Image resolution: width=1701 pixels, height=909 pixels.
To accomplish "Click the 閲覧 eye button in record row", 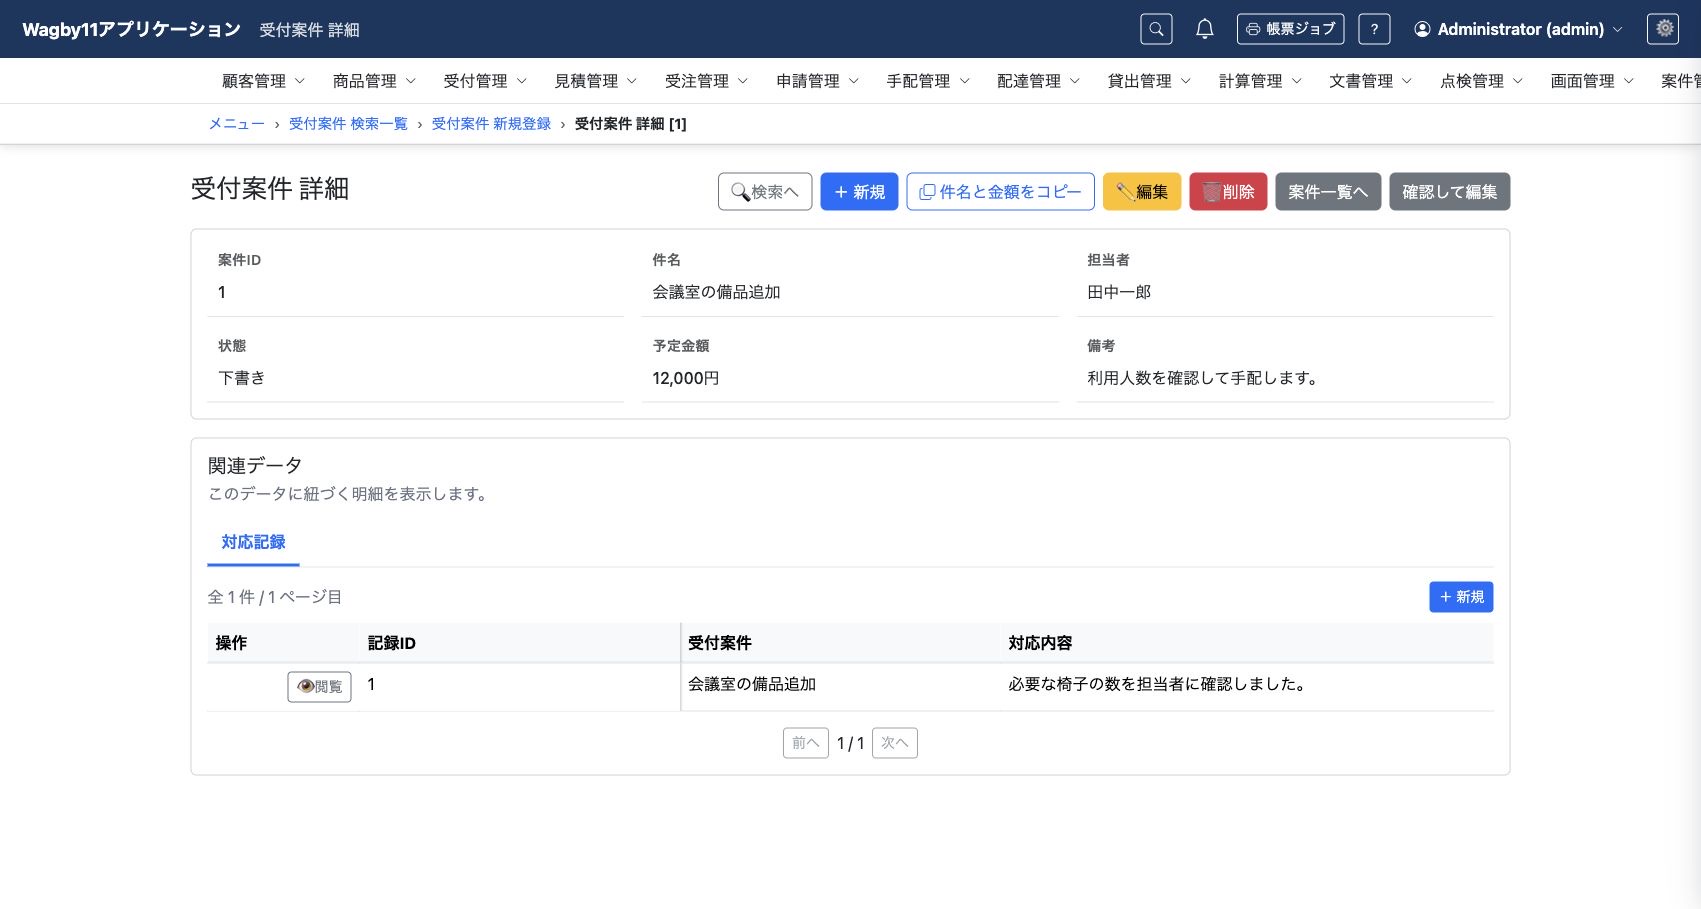I will [x=319, y=687].
